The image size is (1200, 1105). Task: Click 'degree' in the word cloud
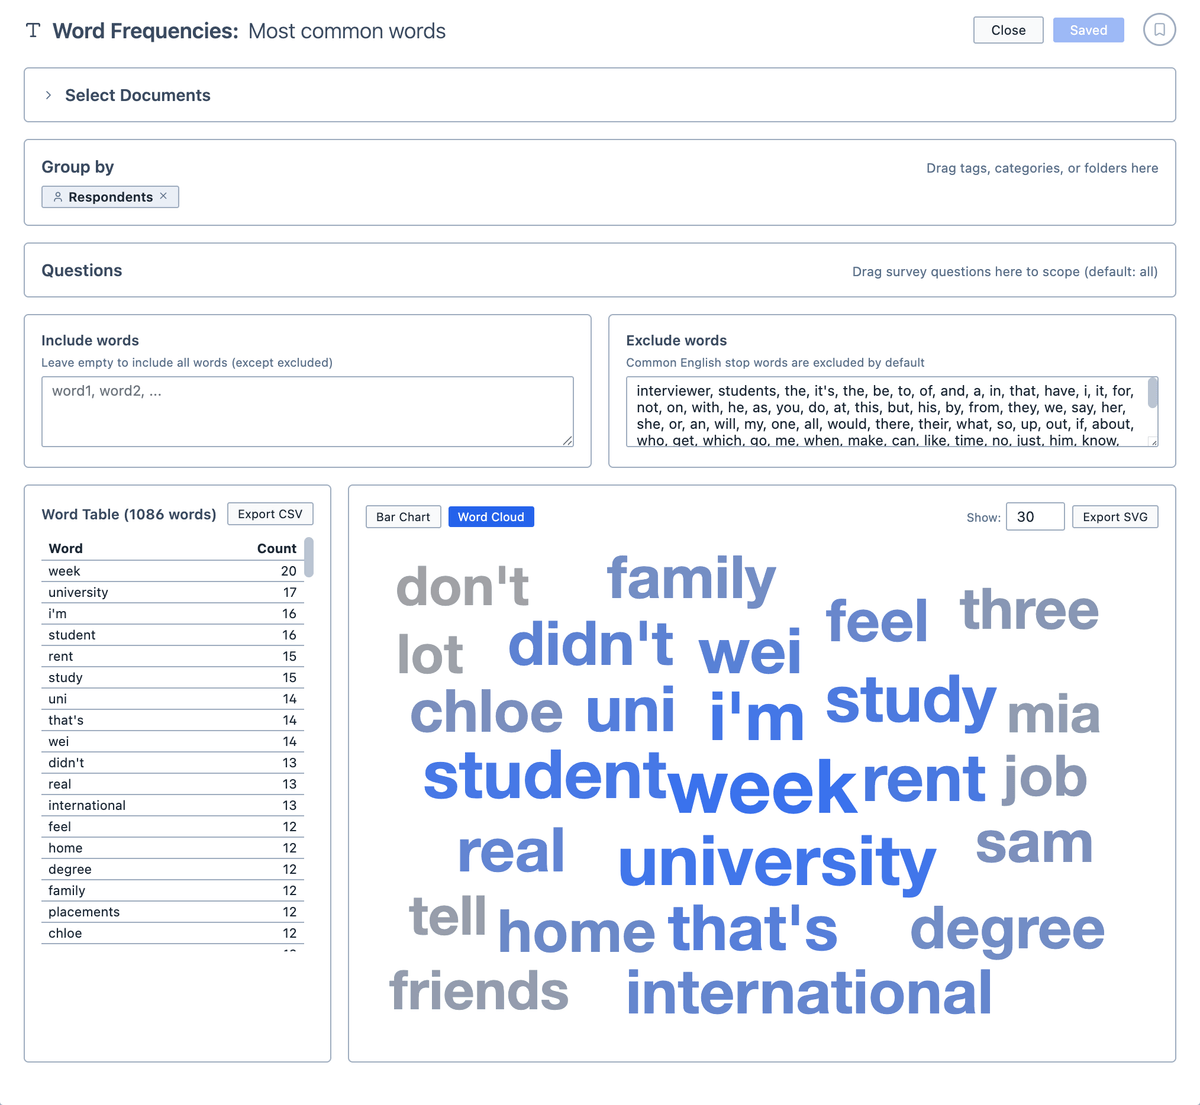[1007, 932]
